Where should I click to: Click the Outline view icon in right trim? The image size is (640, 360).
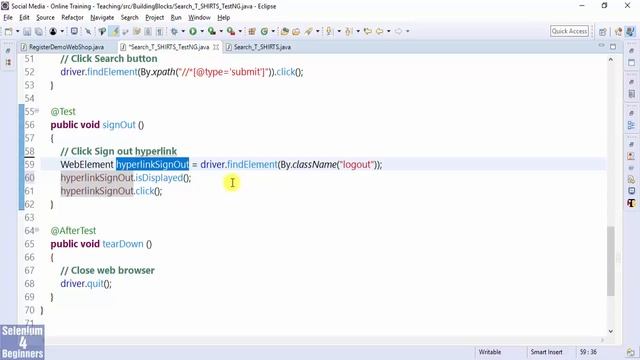[x=631, y=125]
